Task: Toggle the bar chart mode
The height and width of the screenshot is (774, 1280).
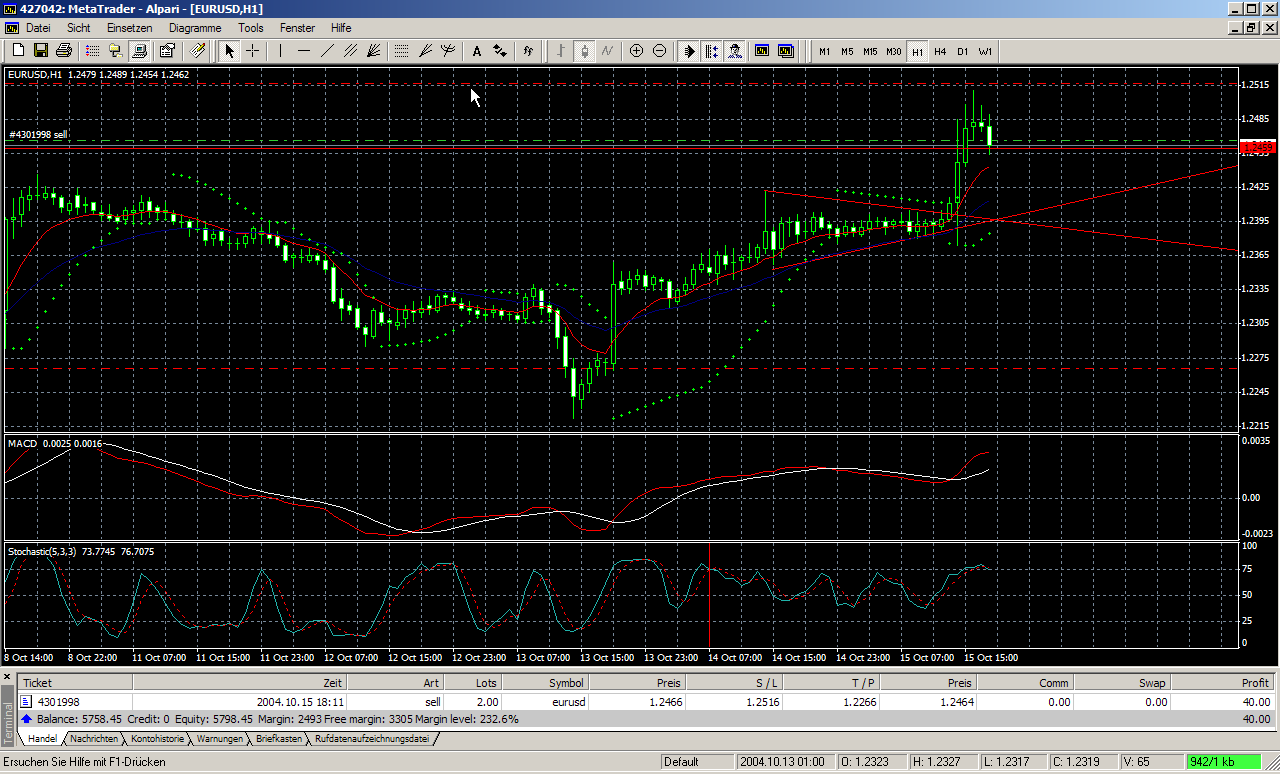Action: [561, 51]
